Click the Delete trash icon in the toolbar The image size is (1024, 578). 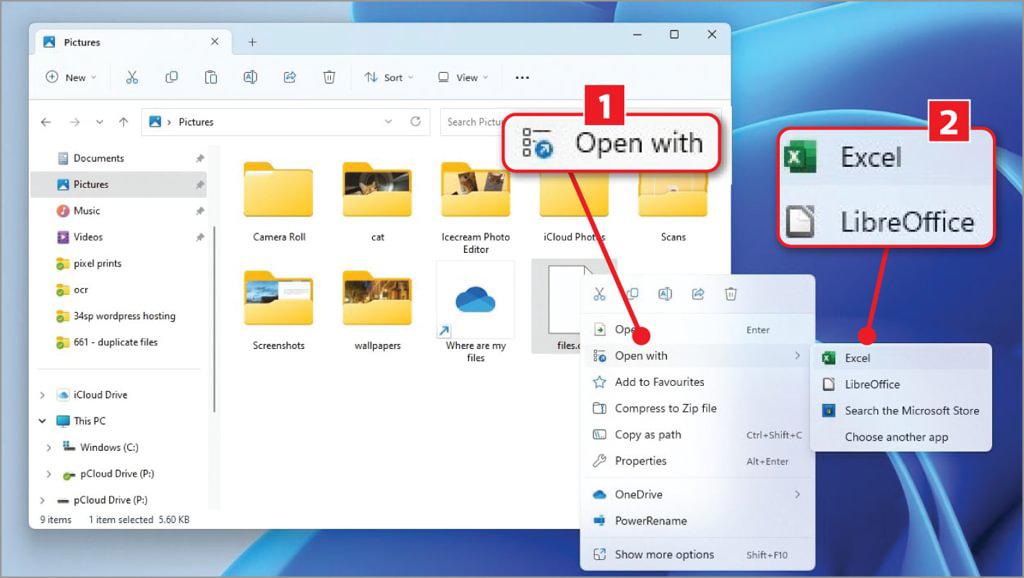[x=329, y=78]
